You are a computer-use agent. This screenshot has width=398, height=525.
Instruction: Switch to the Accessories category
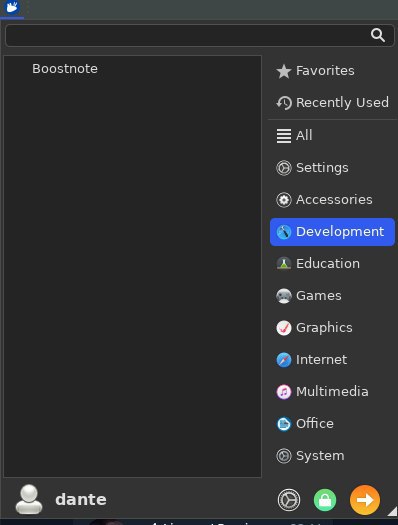point(332,200)
